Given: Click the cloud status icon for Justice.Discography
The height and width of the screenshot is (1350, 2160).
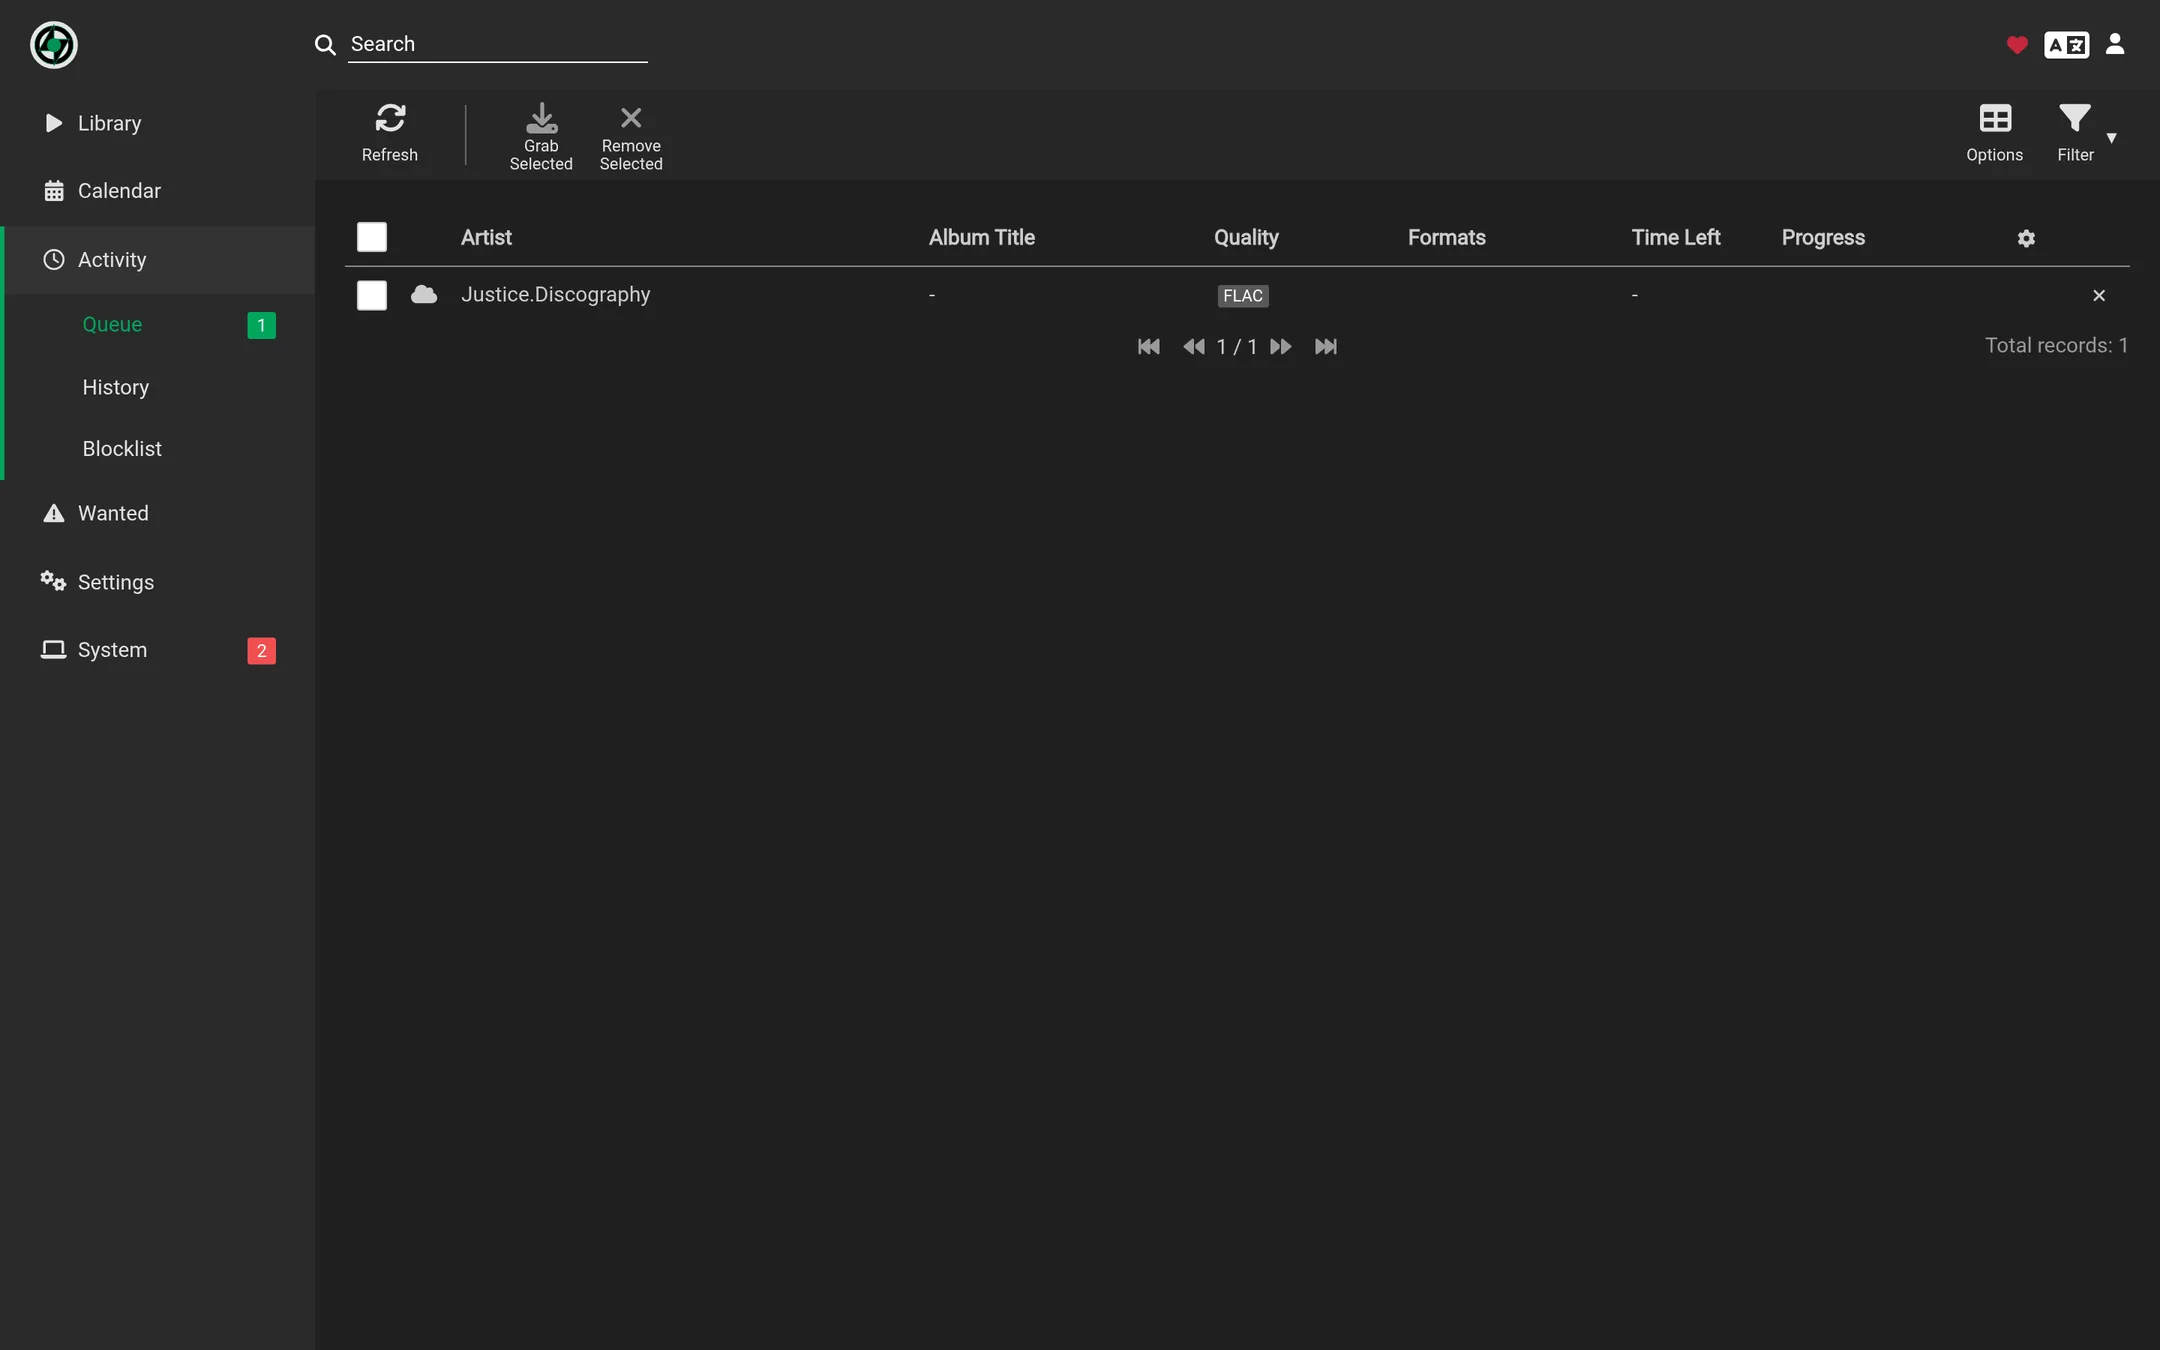Looking at the screenshot, I should [x=424, y=295].
